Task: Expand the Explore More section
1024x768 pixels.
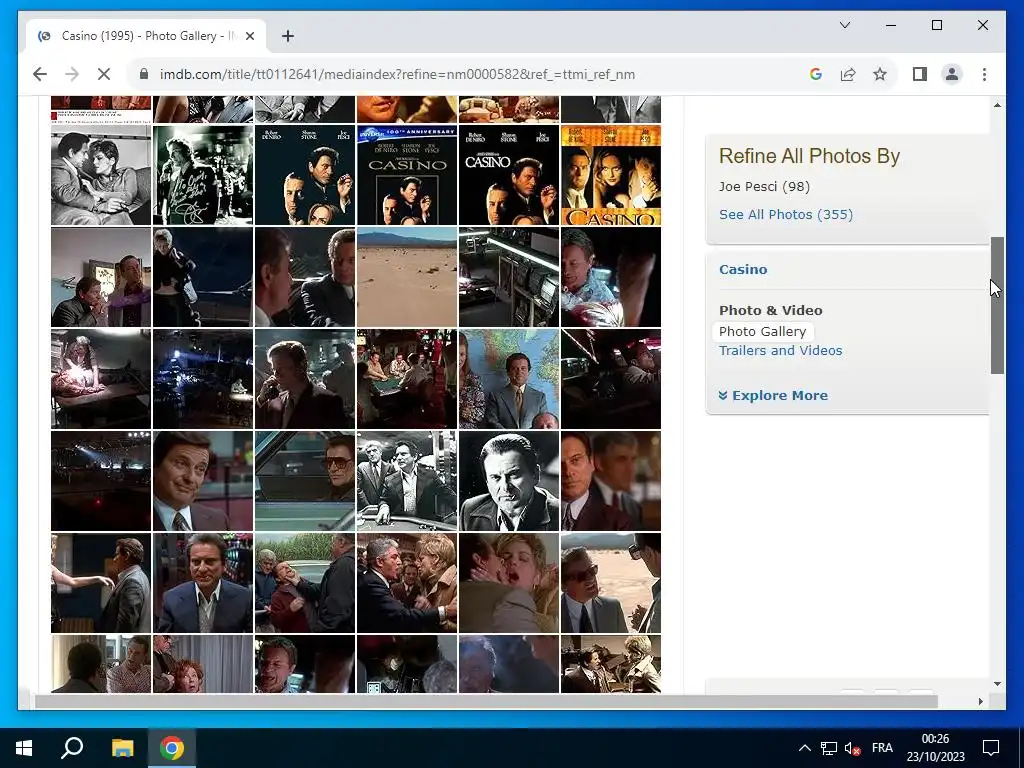Action: tap(773, 396)
